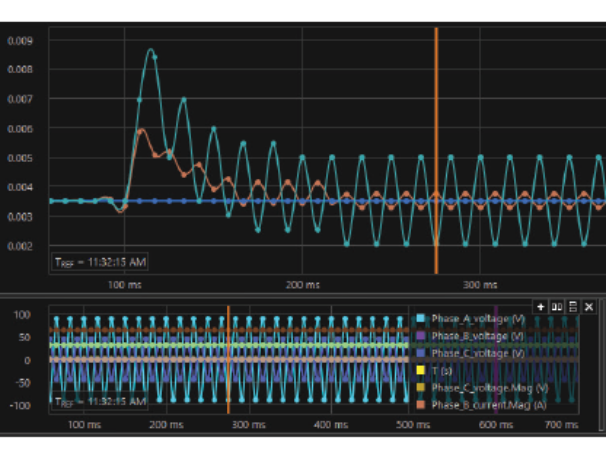
Task: Select the Phase_B_current.Mag (A) legend label
Action: coord(489,405)
